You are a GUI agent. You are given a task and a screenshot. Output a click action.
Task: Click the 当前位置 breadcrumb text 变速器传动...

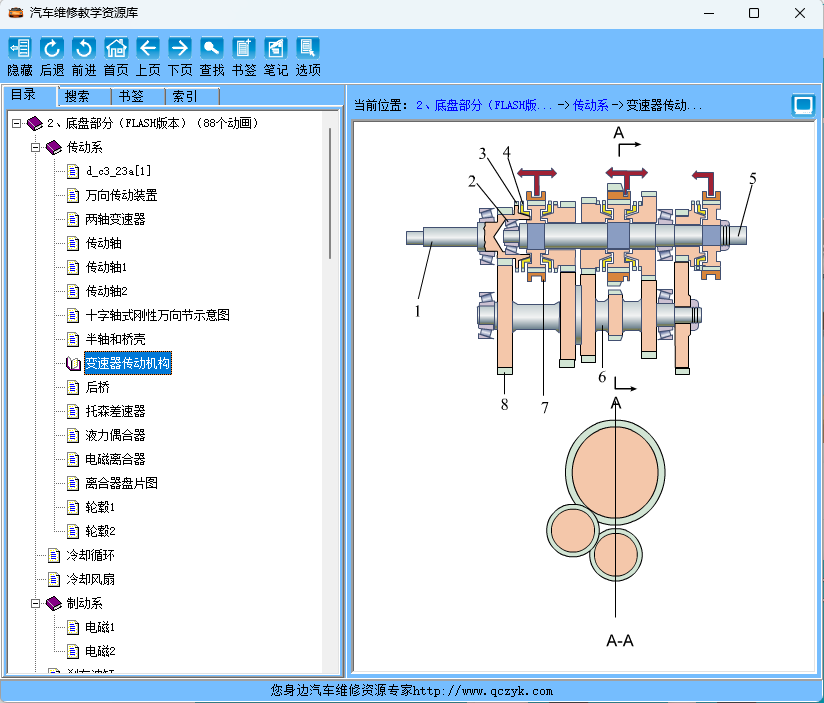click(x=663, y=105)
